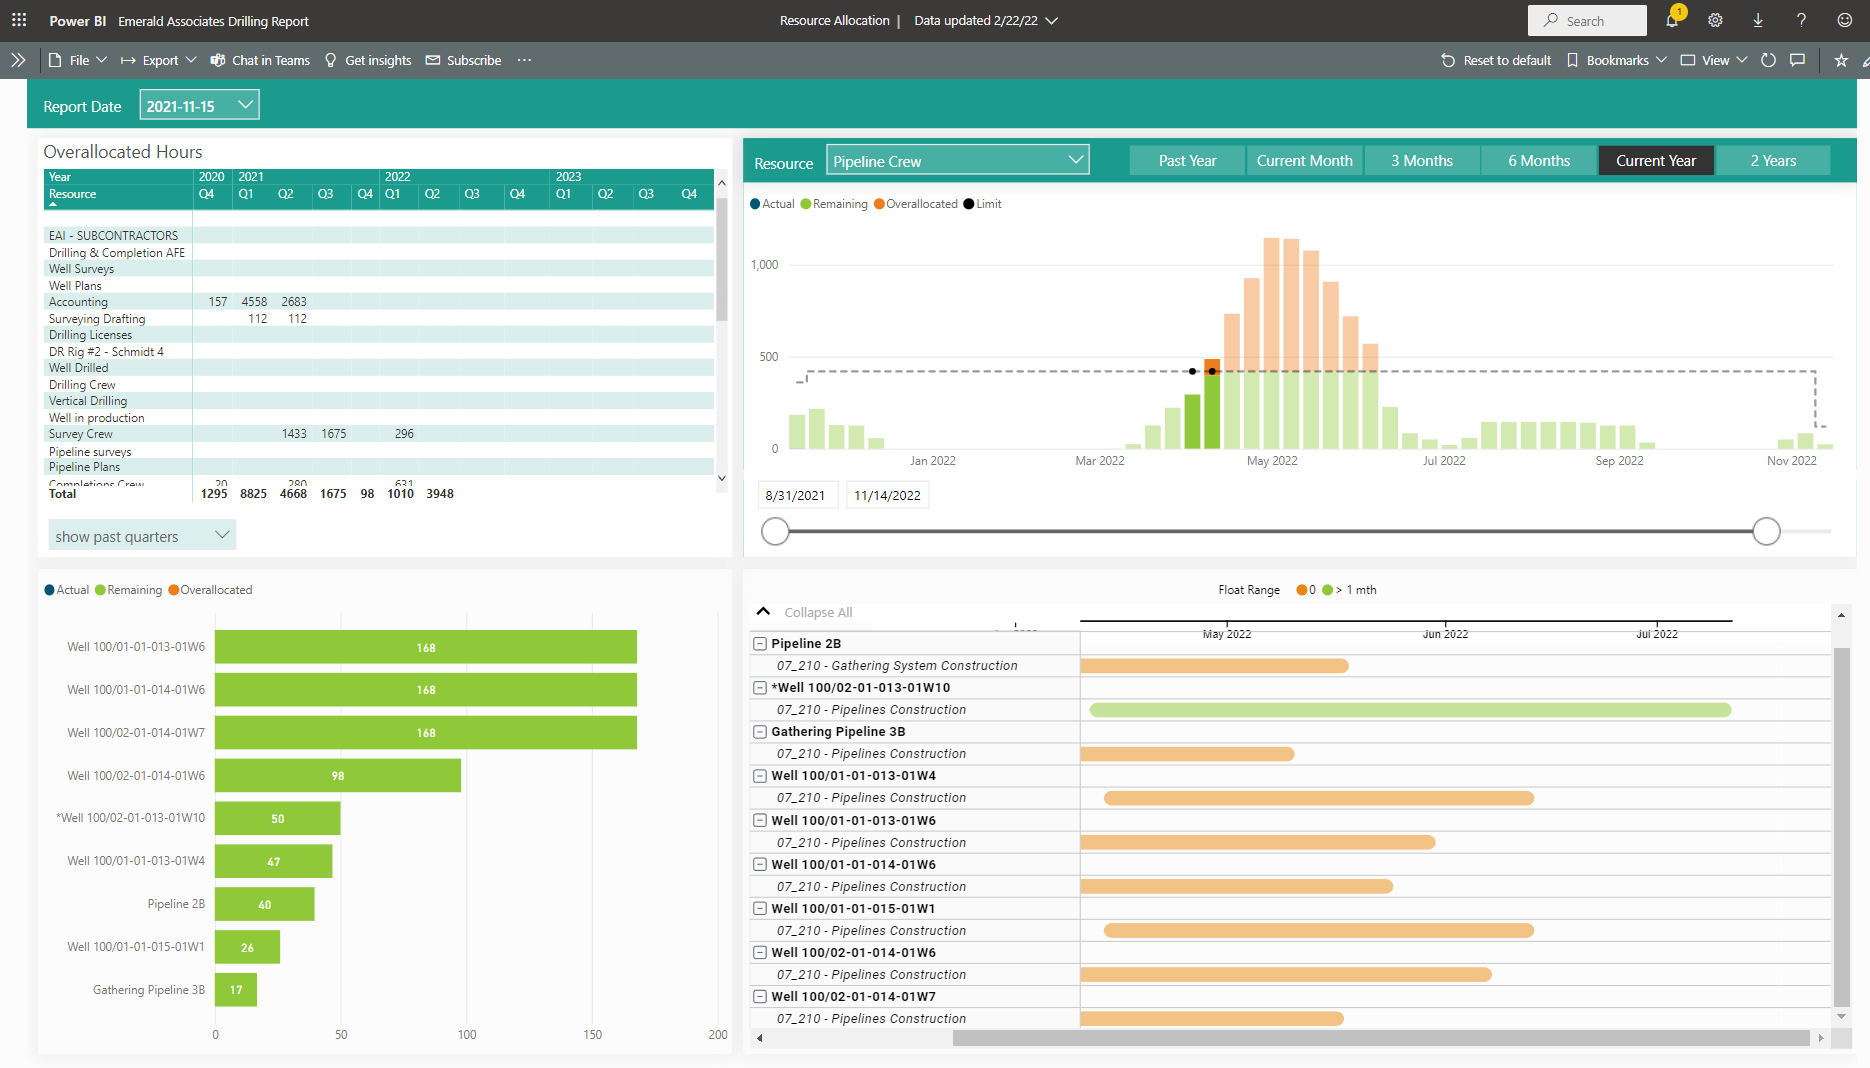Collapse the Gathering Pipeline 3B group
1870x1068 pixels.
760,732
